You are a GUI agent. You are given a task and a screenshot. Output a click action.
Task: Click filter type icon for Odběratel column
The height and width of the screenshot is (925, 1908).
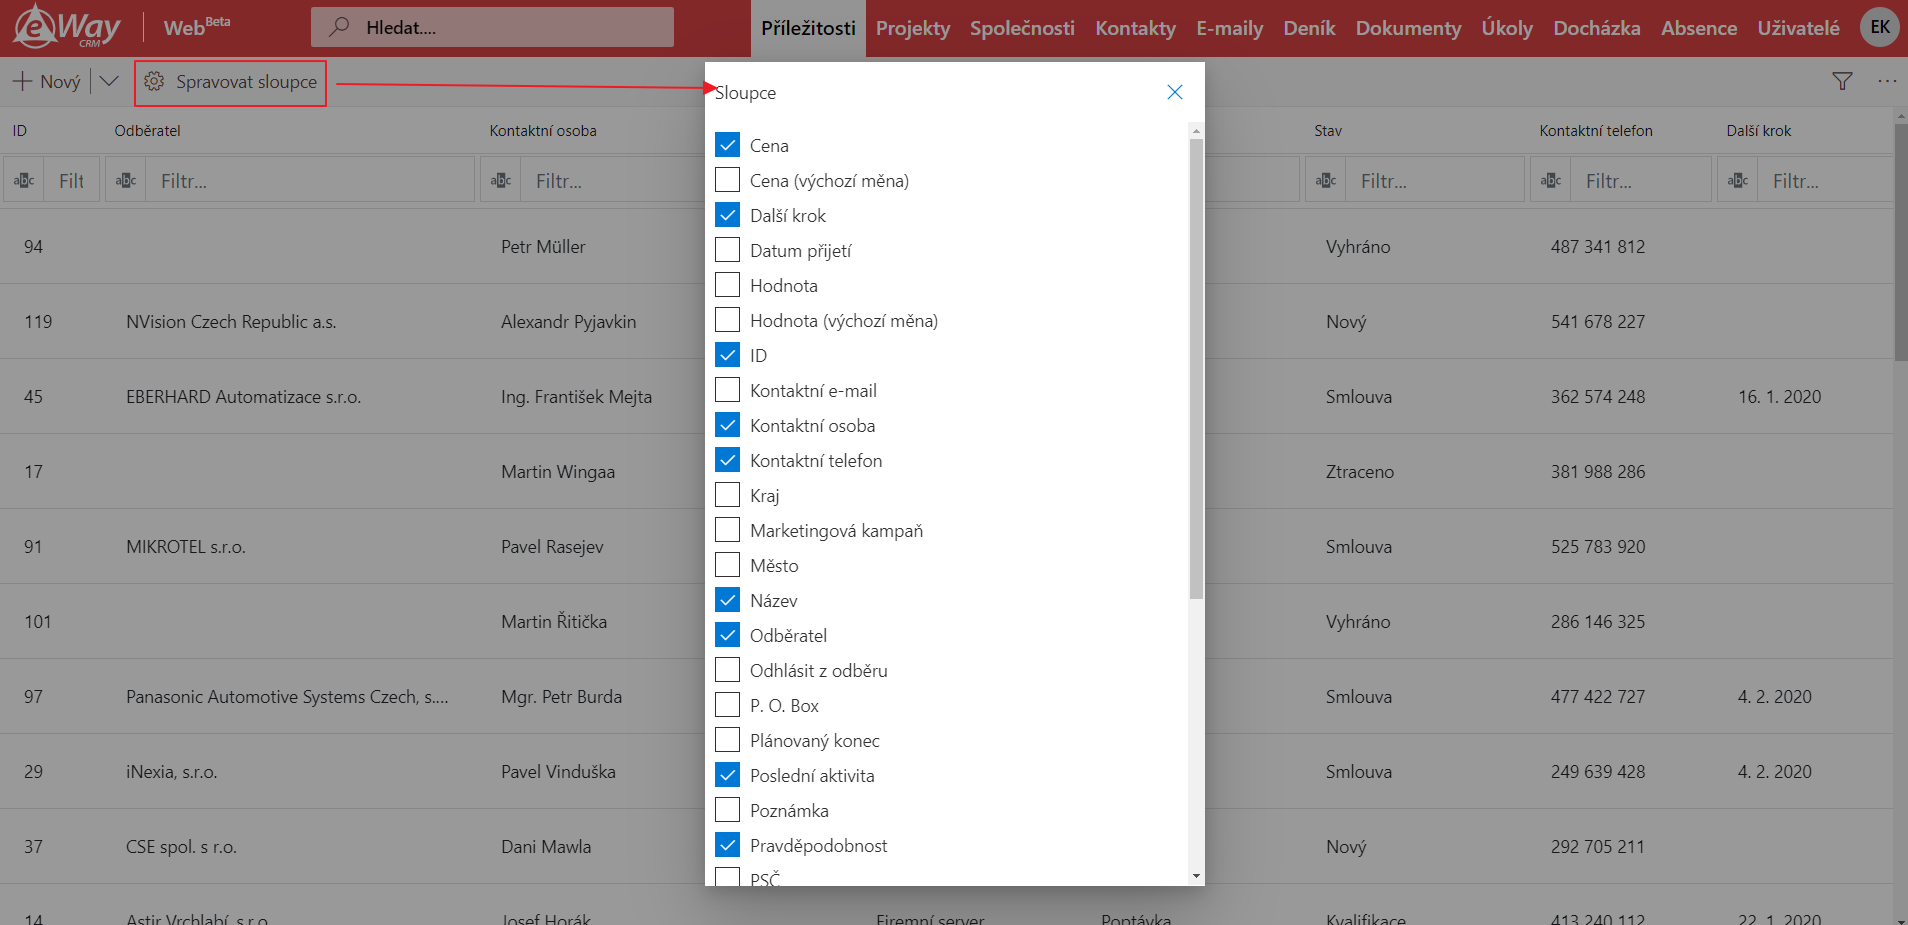point(126,181)
